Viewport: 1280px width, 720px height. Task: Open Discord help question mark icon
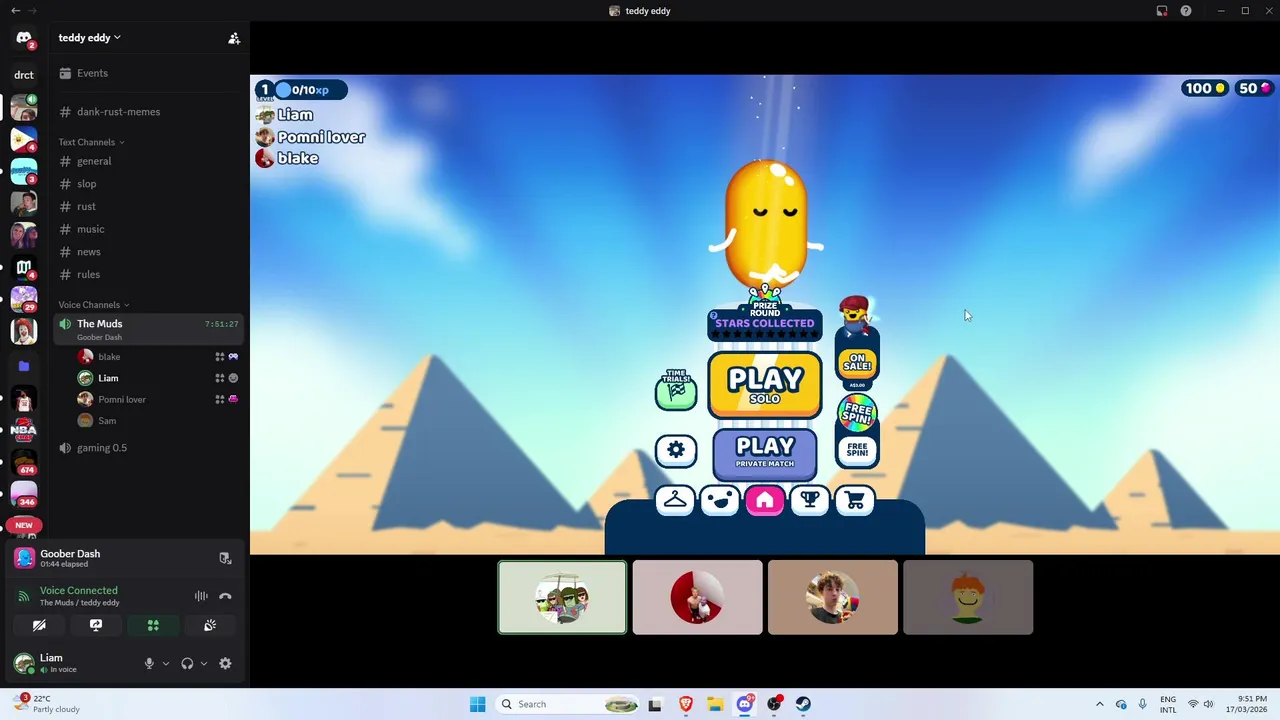1186,11
